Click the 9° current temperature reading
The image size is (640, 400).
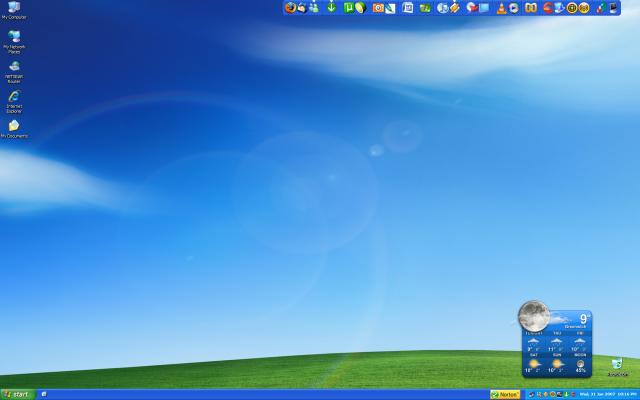coord(585,319)
